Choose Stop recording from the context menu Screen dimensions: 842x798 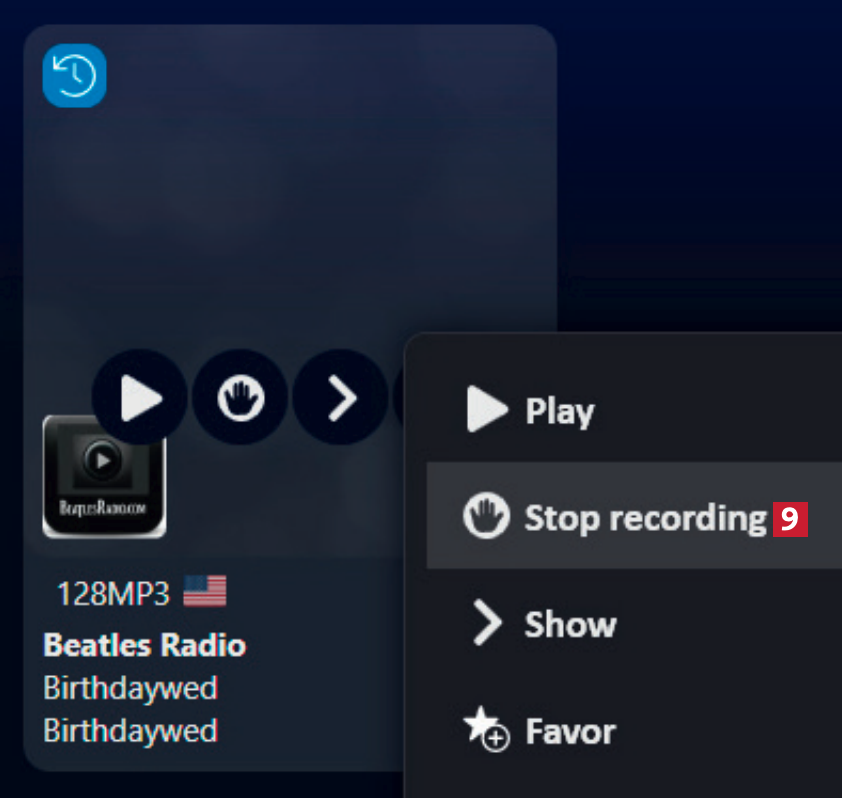click(634, 516)
